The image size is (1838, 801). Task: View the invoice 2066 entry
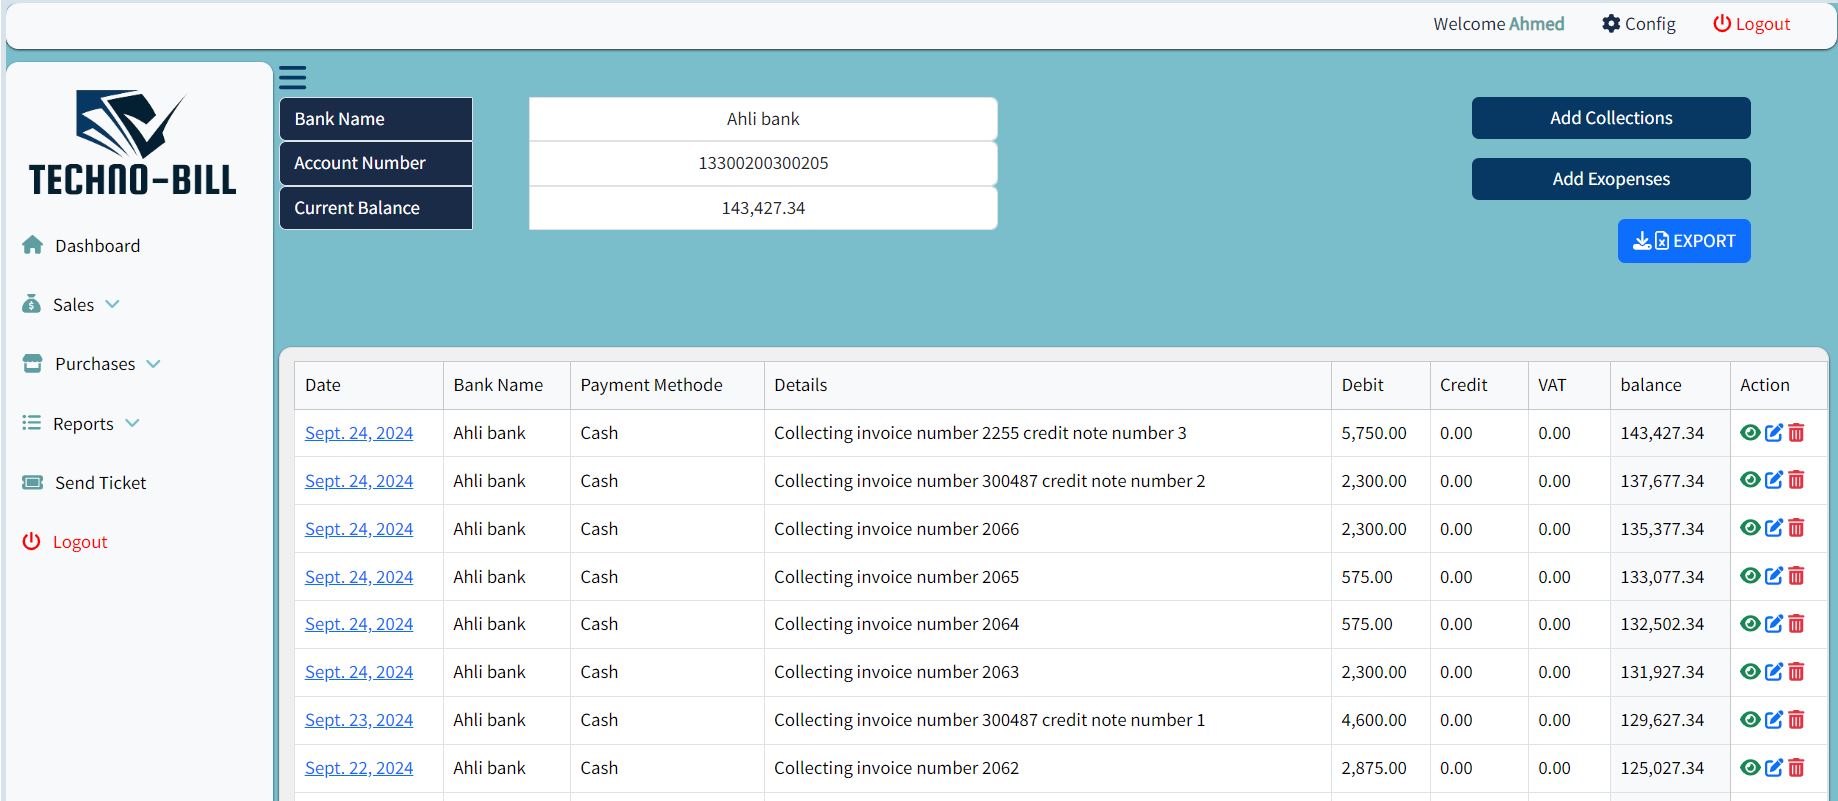1750,528
